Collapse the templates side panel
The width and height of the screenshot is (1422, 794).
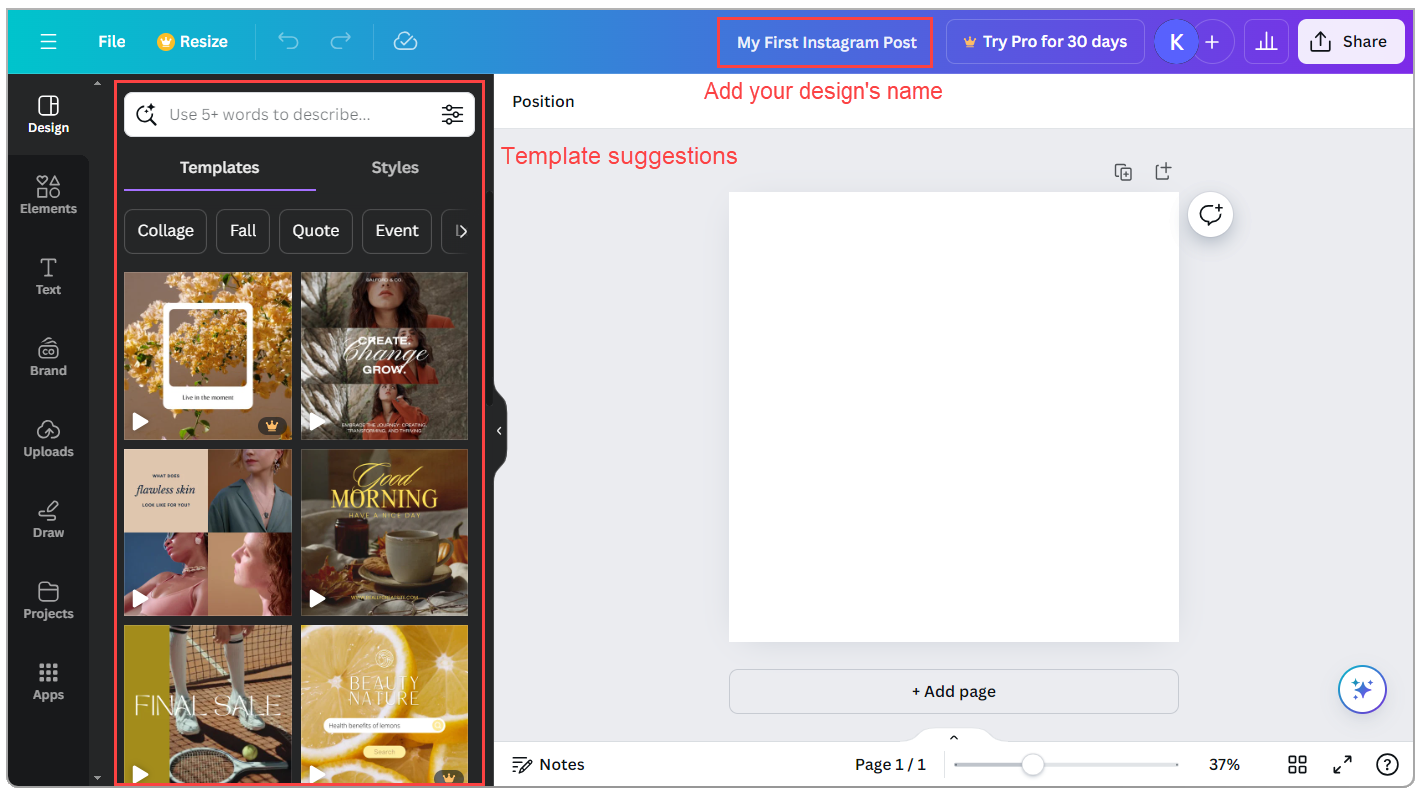[x=499, y=430]
